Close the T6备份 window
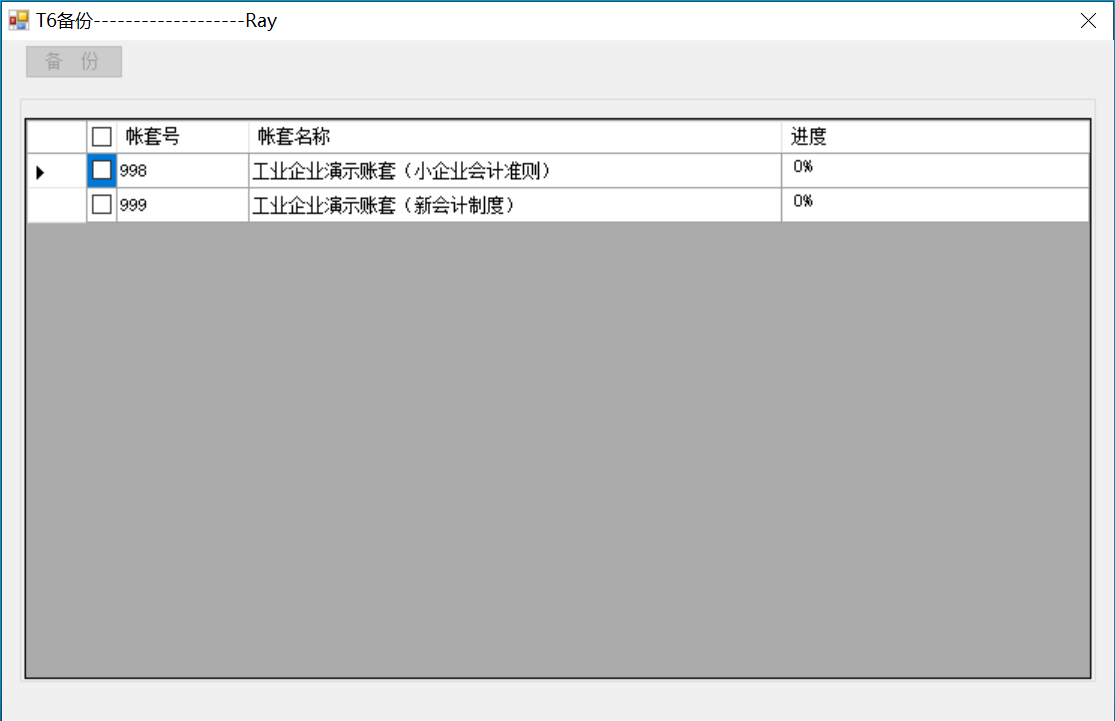Screen dimensions: 1115x721 pos(1088,20)
